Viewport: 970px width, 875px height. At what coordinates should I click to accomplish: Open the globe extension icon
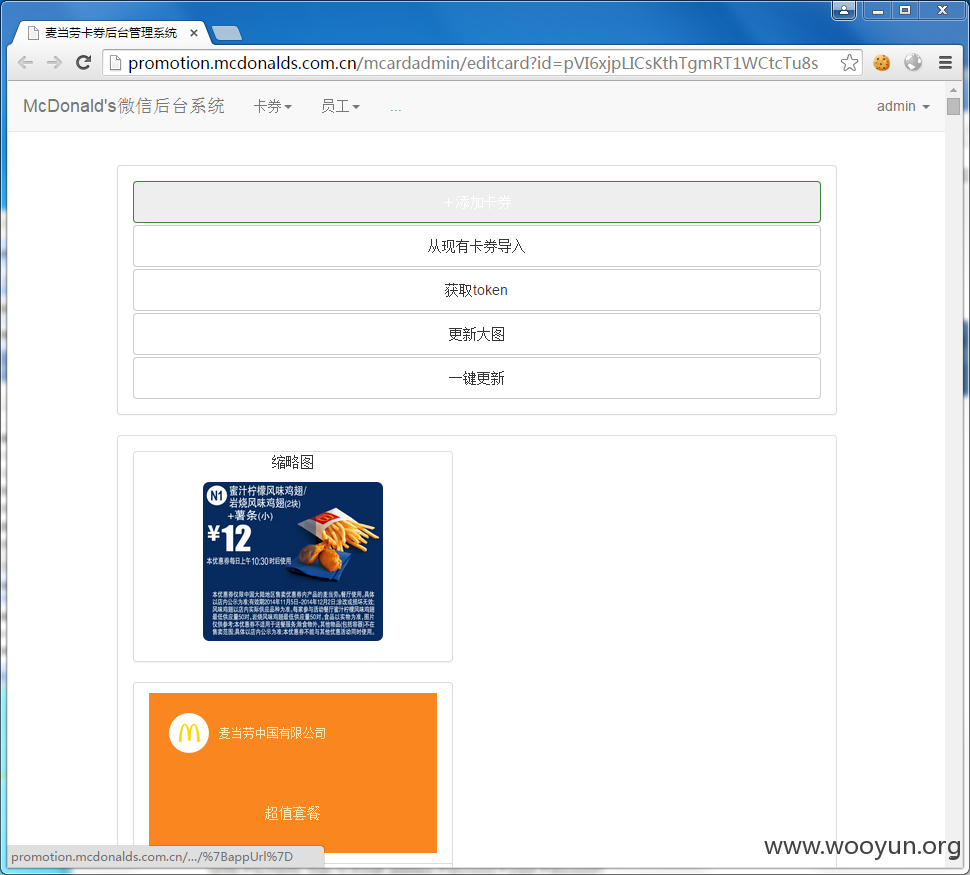(913, 62)
